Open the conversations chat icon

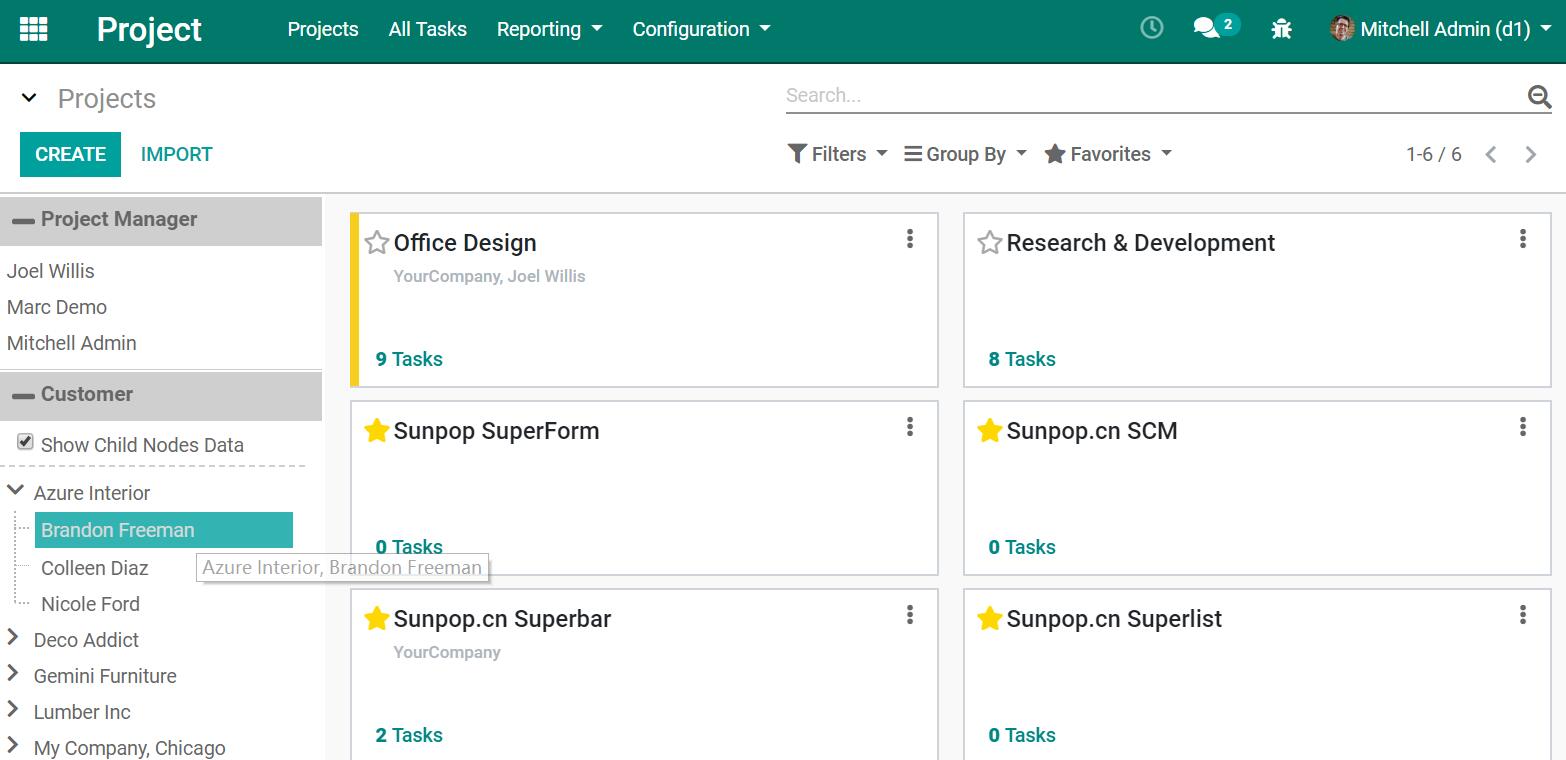coord(1207,29)
